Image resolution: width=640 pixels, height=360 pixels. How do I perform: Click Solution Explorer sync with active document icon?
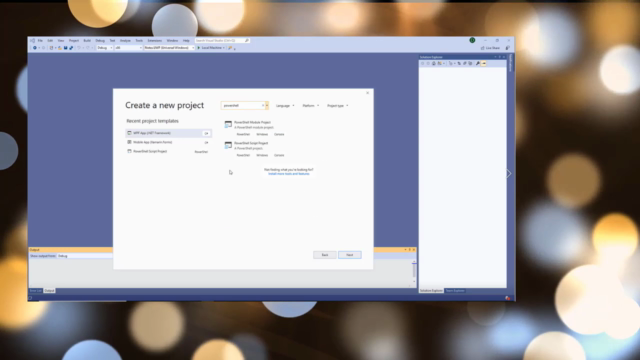click(x=459, y=63)
